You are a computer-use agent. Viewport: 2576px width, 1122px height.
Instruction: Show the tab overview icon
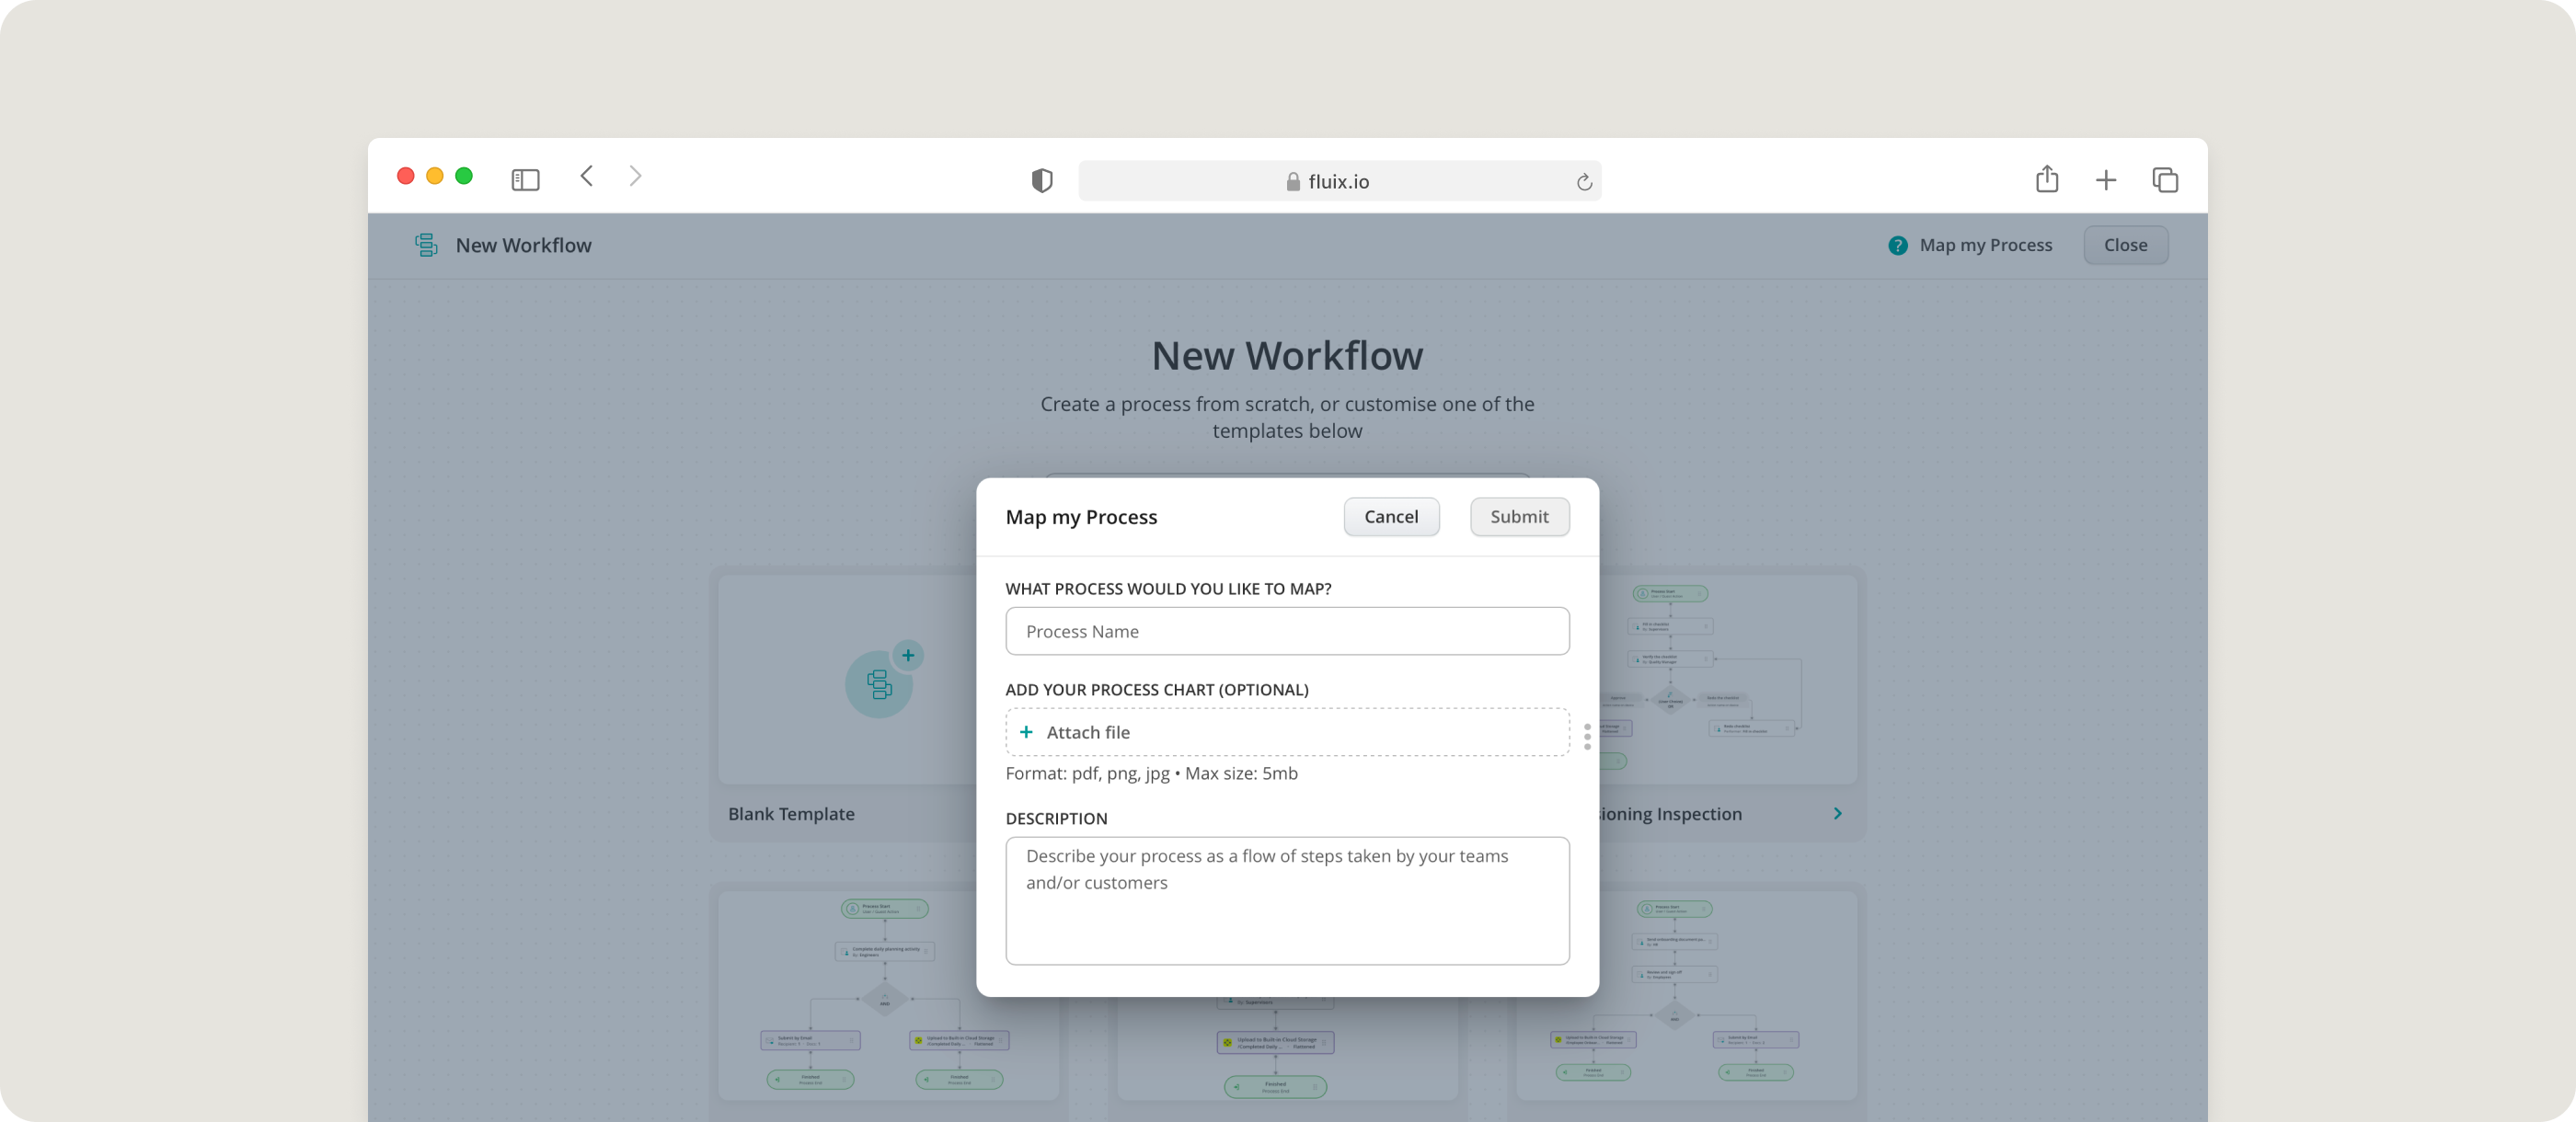[x=2164, y=180]
